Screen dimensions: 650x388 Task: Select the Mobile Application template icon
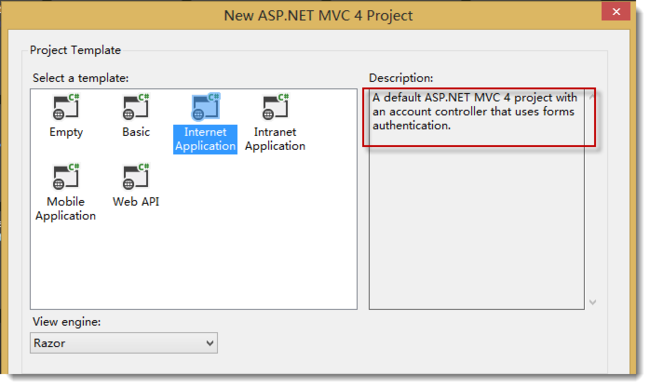[x=66, y=177]
